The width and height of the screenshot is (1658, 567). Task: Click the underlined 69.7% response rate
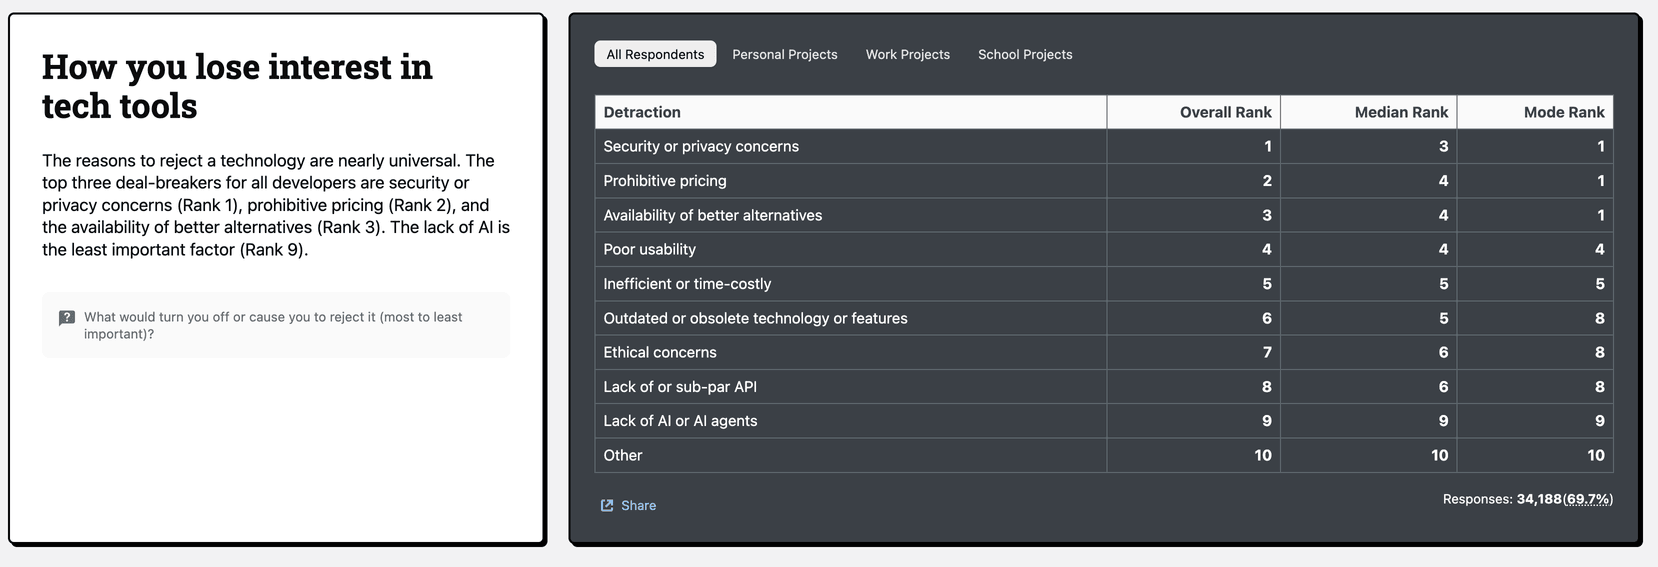1588,499
